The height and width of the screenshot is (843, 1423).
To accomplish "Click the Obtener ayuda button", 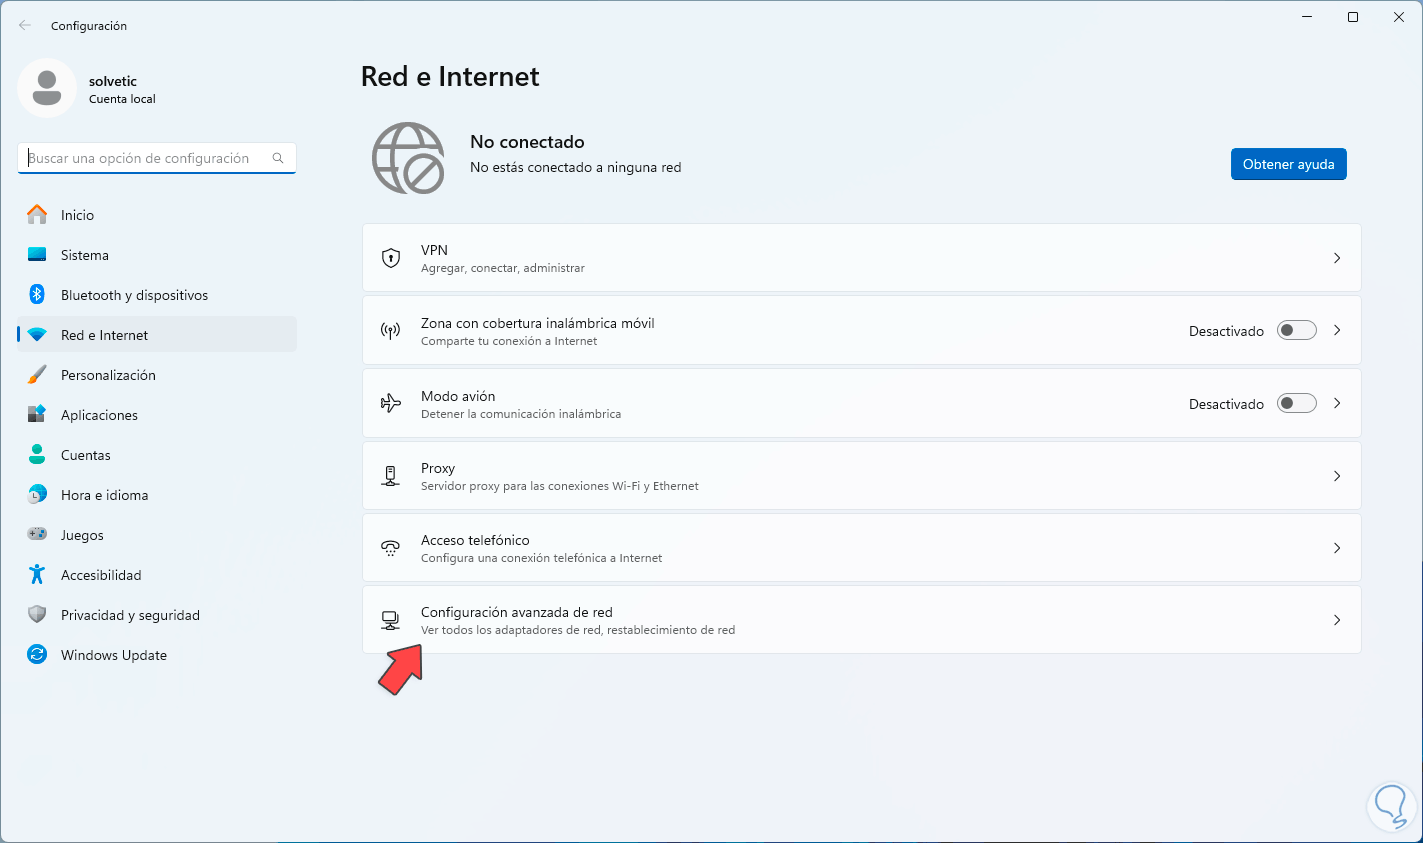I will click(1288, 164).
